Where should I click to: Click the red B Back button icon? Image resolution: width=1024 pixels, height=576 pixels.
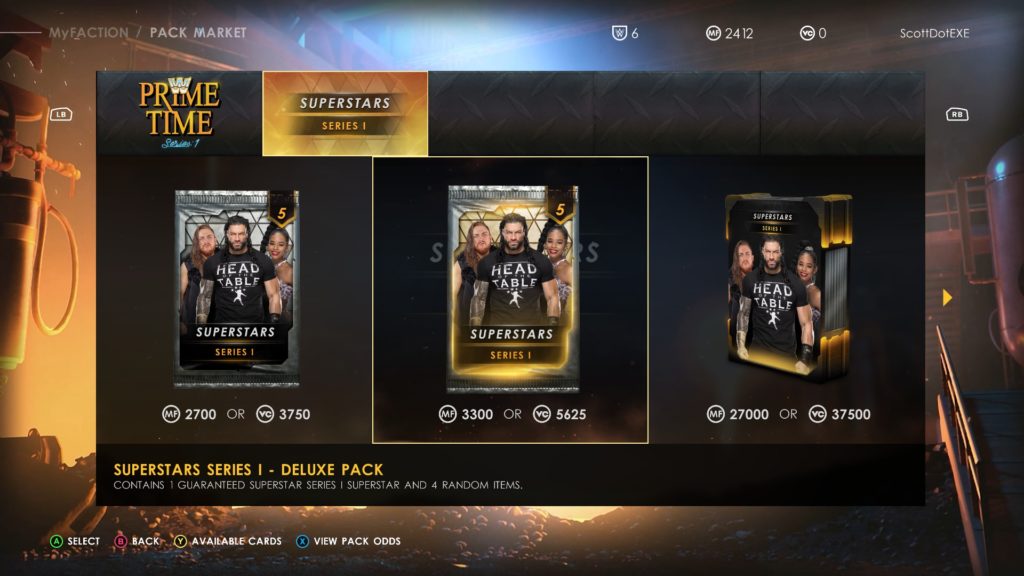tap(121, 541)
